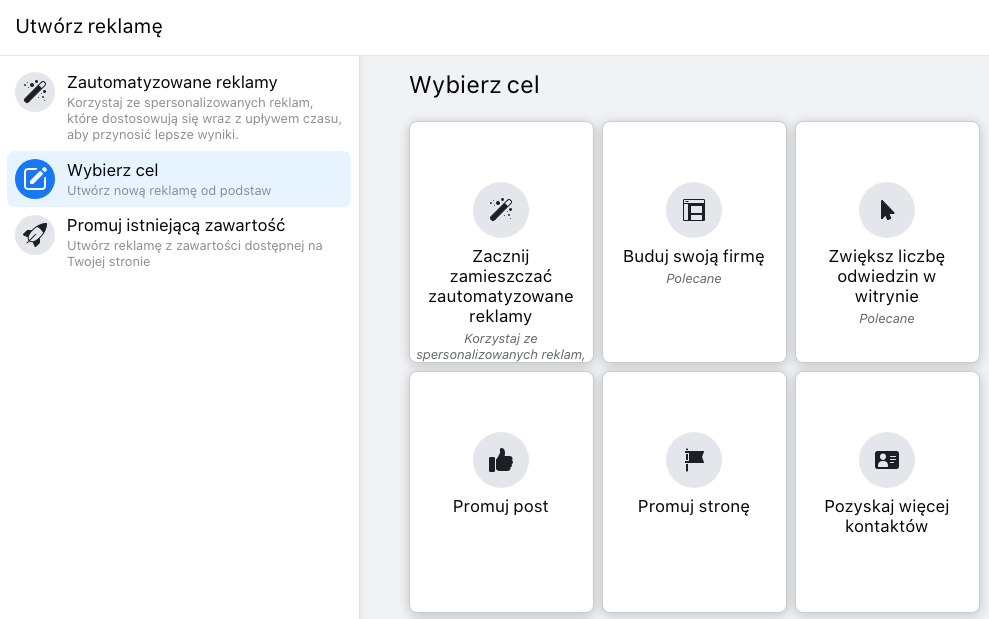Click Zacznij zamieszczać zautomatyzowane reklamy title
Image resolution: width=989 pixels, height=619 pixels.
(500, 286)
